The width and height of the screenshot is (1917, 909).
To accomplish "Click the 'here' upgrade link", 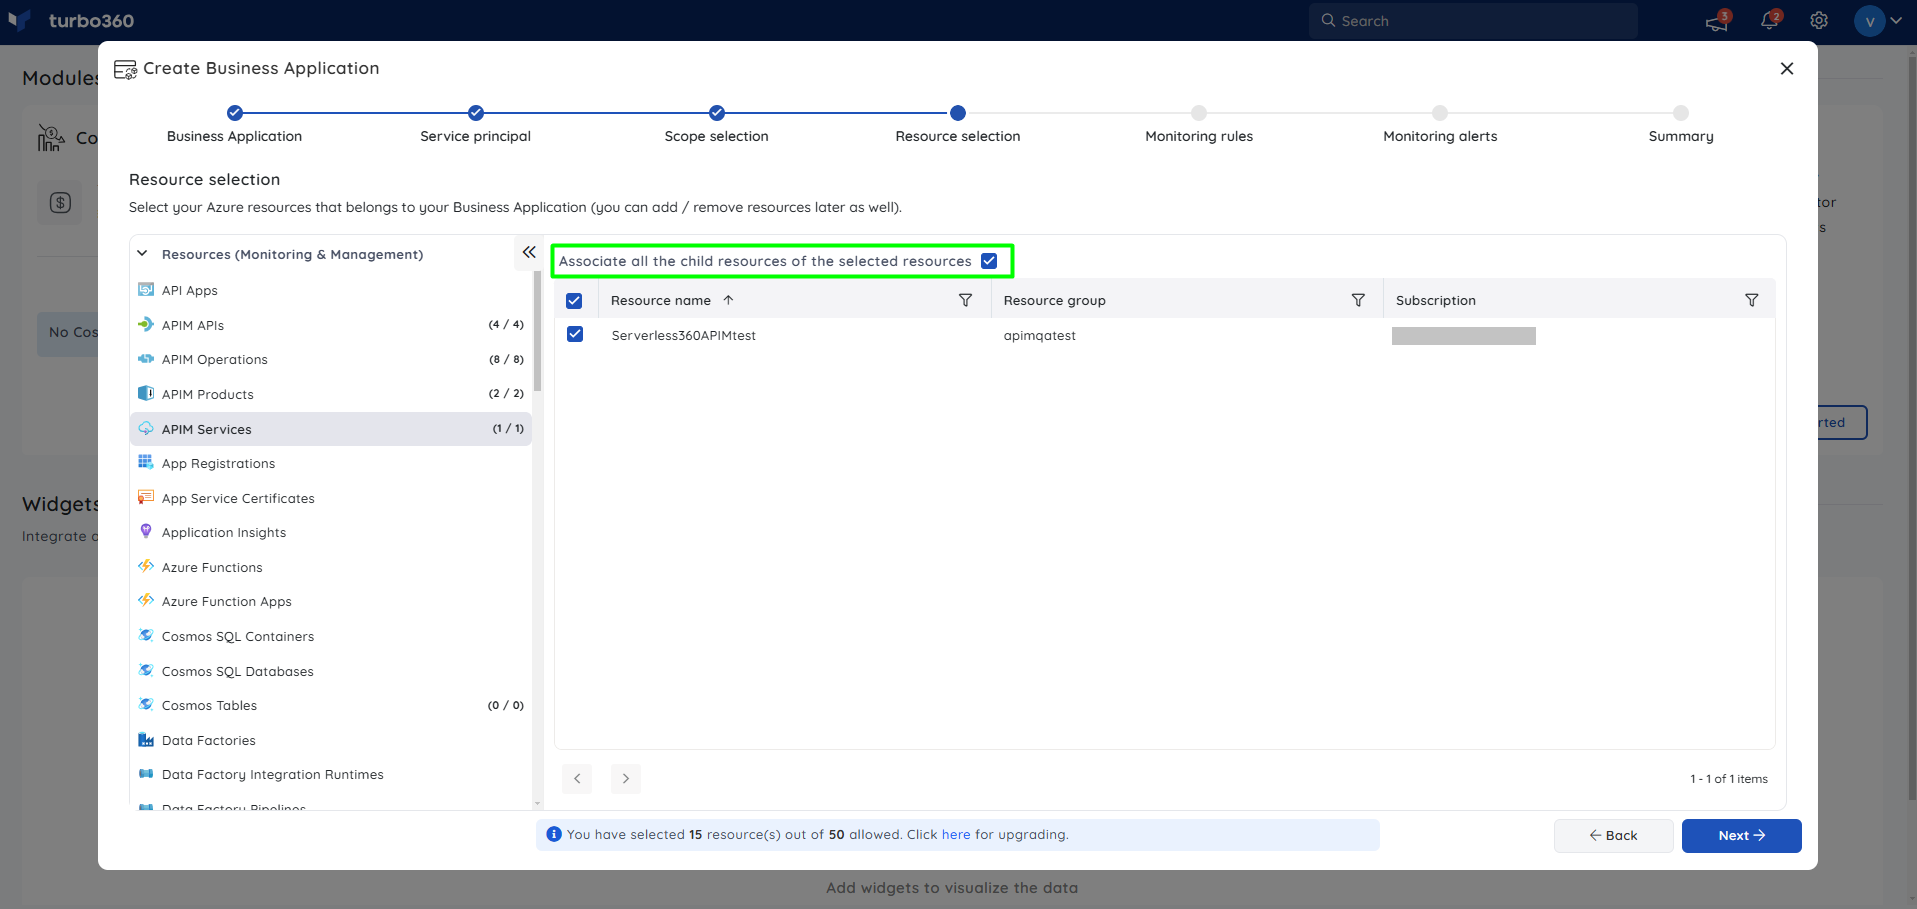I will point(956,834).
